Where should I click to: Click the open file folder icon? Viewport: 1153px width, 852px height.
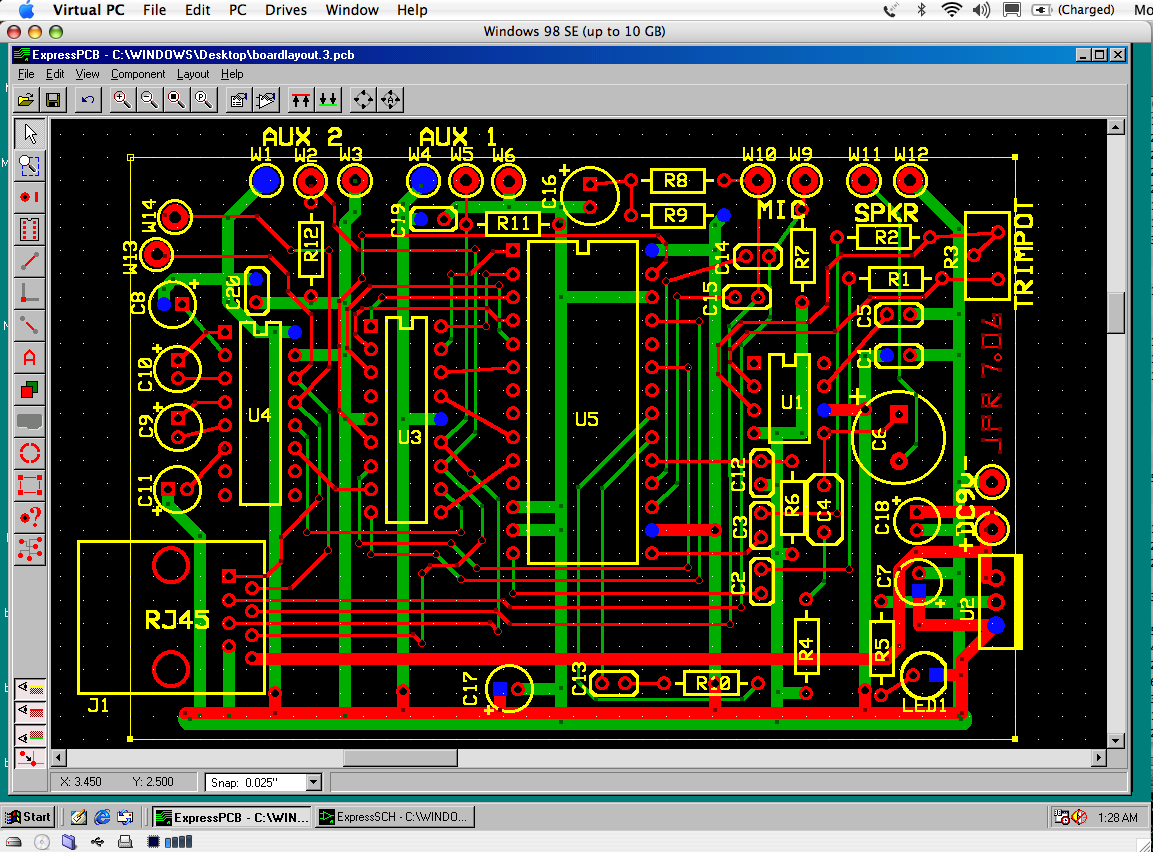coord(26,99)
